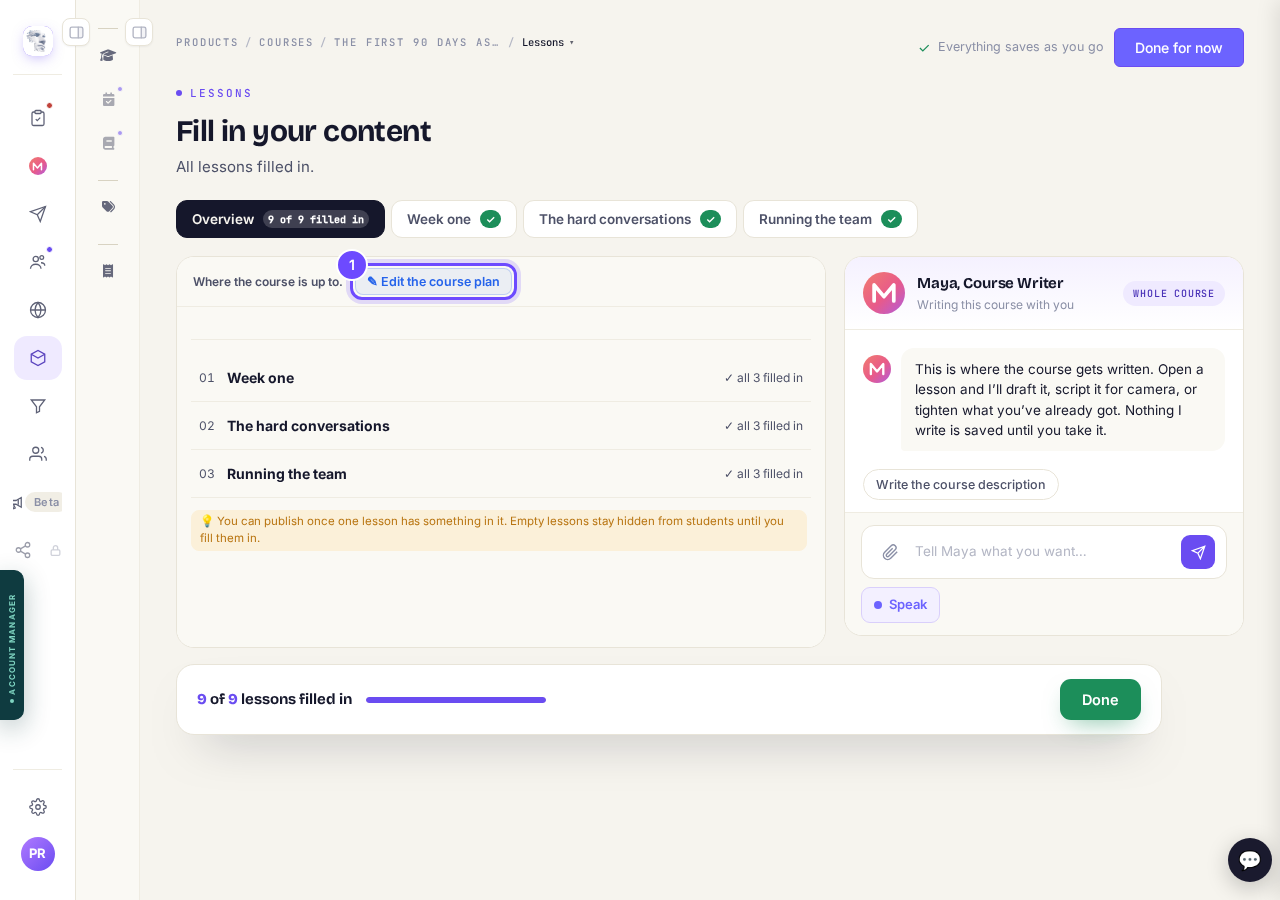Image resolution: width=1280 pixels, height=900 pixels.
Task: Click the paperclip attach icon
Action: point(890,552)
